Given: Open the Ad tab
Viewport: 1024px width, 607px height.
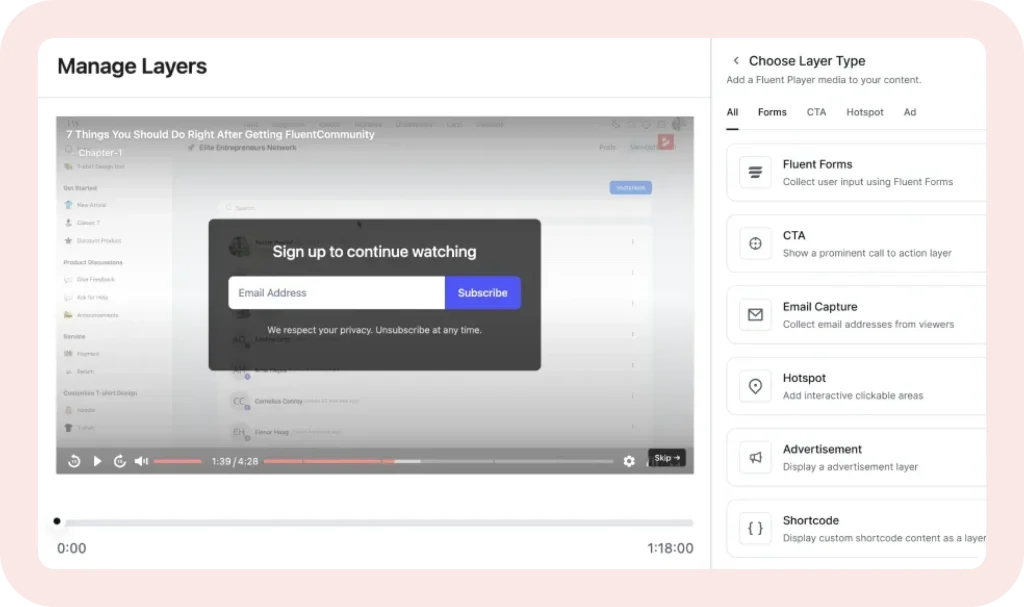Looking at the screenshot, I should point(910,112).
